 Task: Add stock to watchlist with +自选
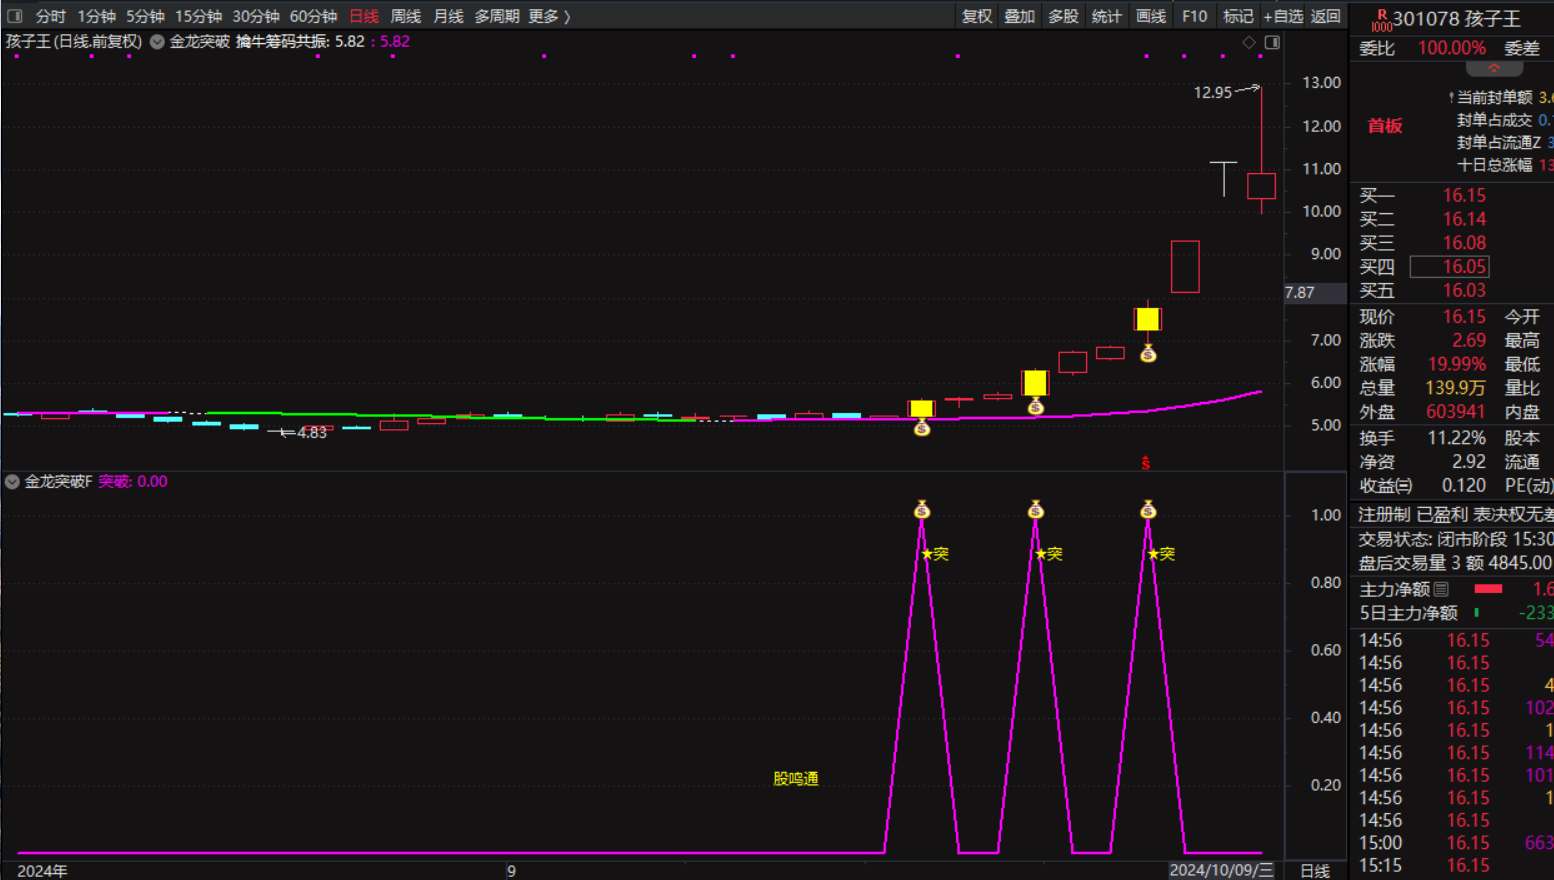click(1283, 16)
